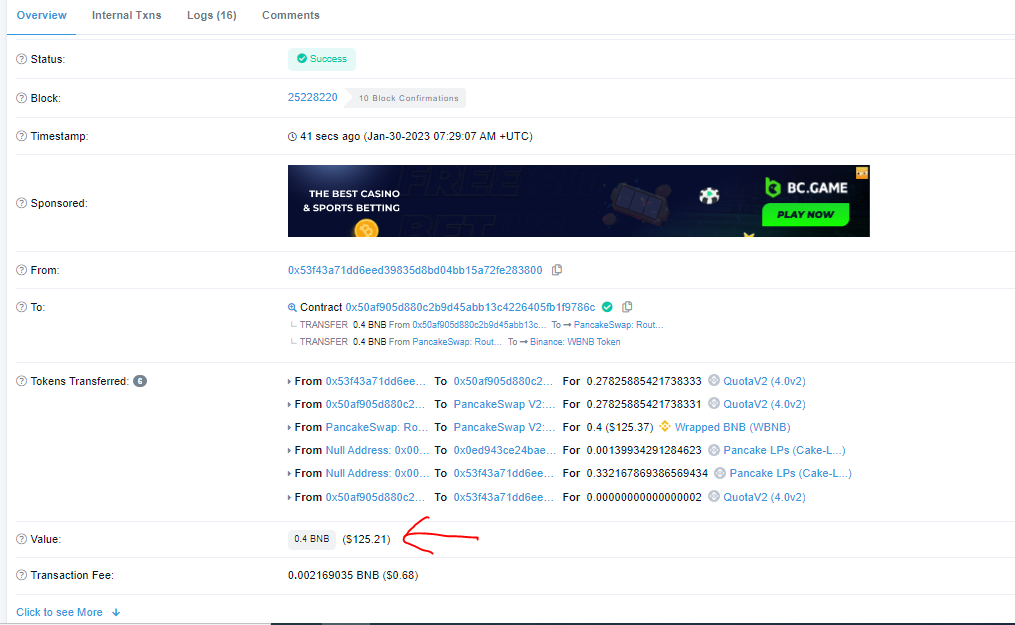Image resolution: width=1015 pixels, height=625 pixels.
Task: Click the magnifier icon before Contract
Action: tap(292, 307)
